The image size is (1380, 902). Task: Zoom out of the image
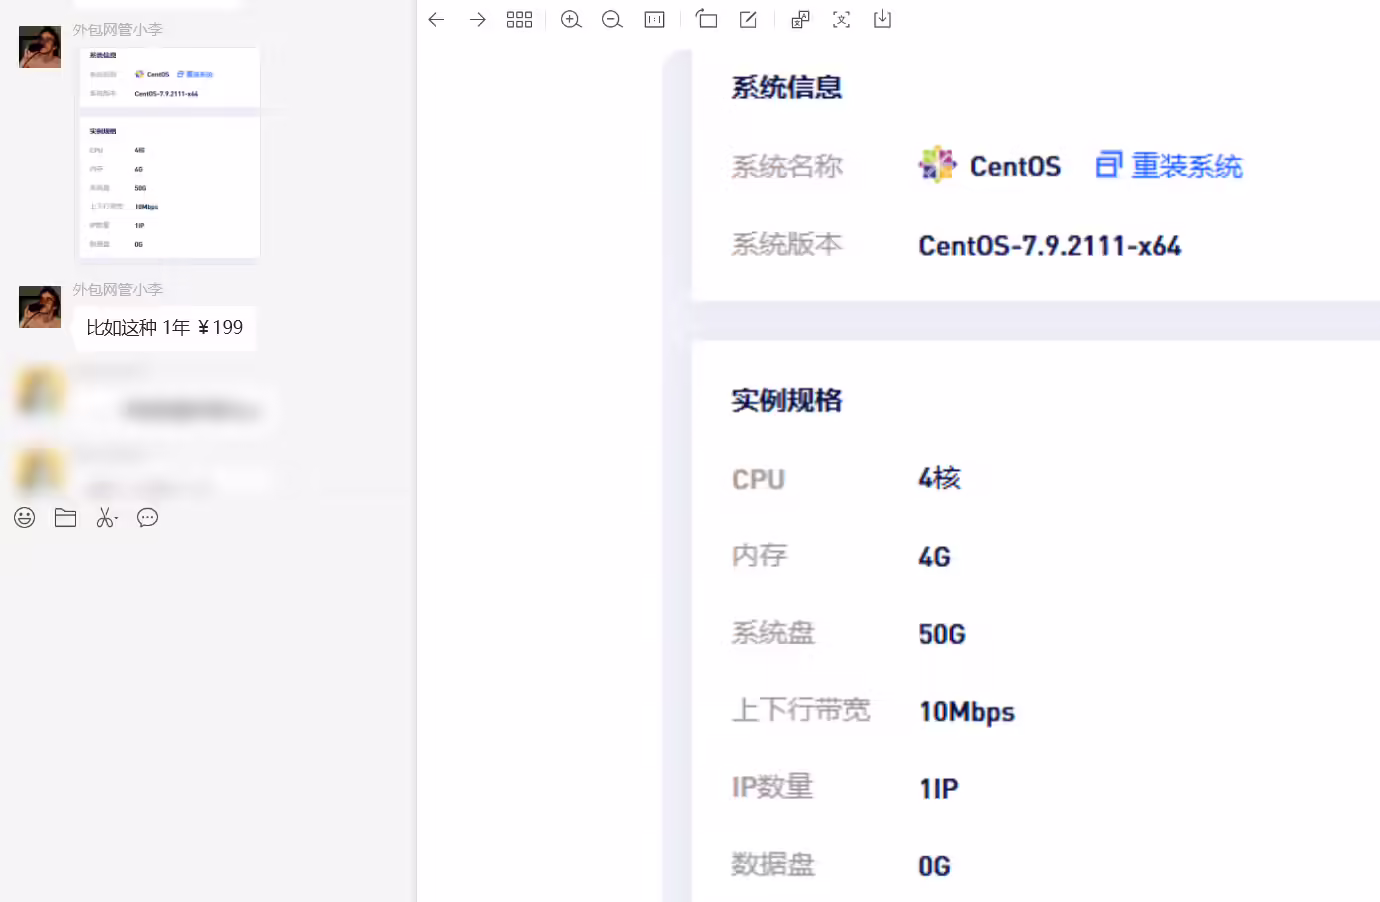[612, 19]
